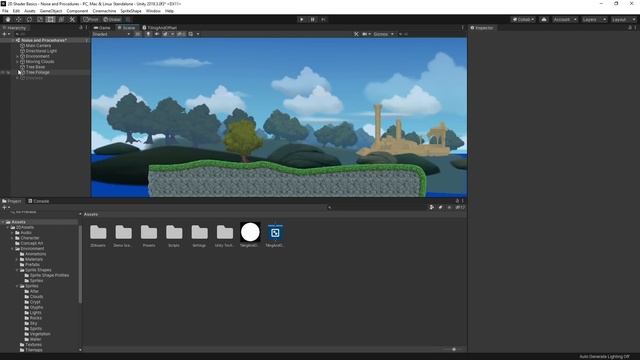The image size is (640, 360).
Task: Open the Window menu
Action: click(153, 11)
